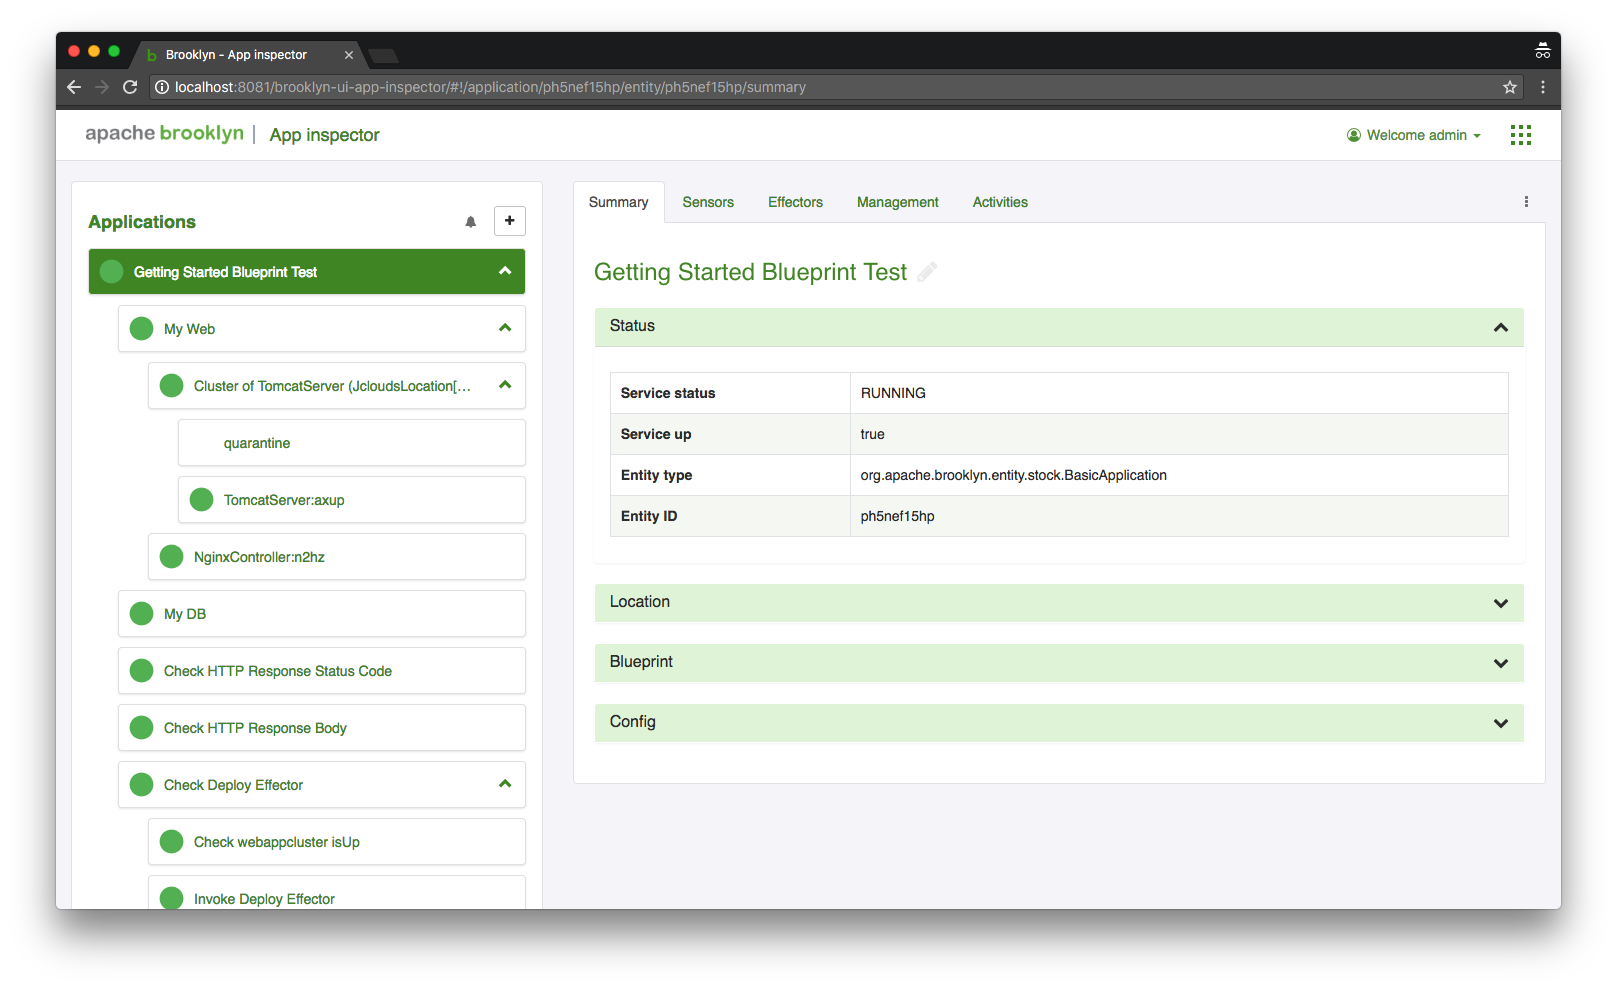Switch to the Sensors tab
The width and height of the screenshot is (1617, 989).
[708, 202]
